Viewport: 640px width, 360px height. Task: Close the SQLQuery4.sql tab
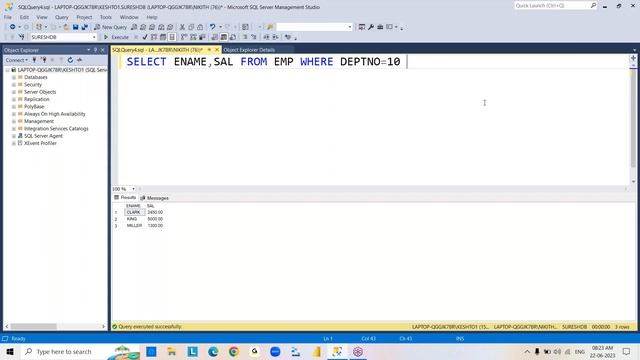click(x=217, y=50)
